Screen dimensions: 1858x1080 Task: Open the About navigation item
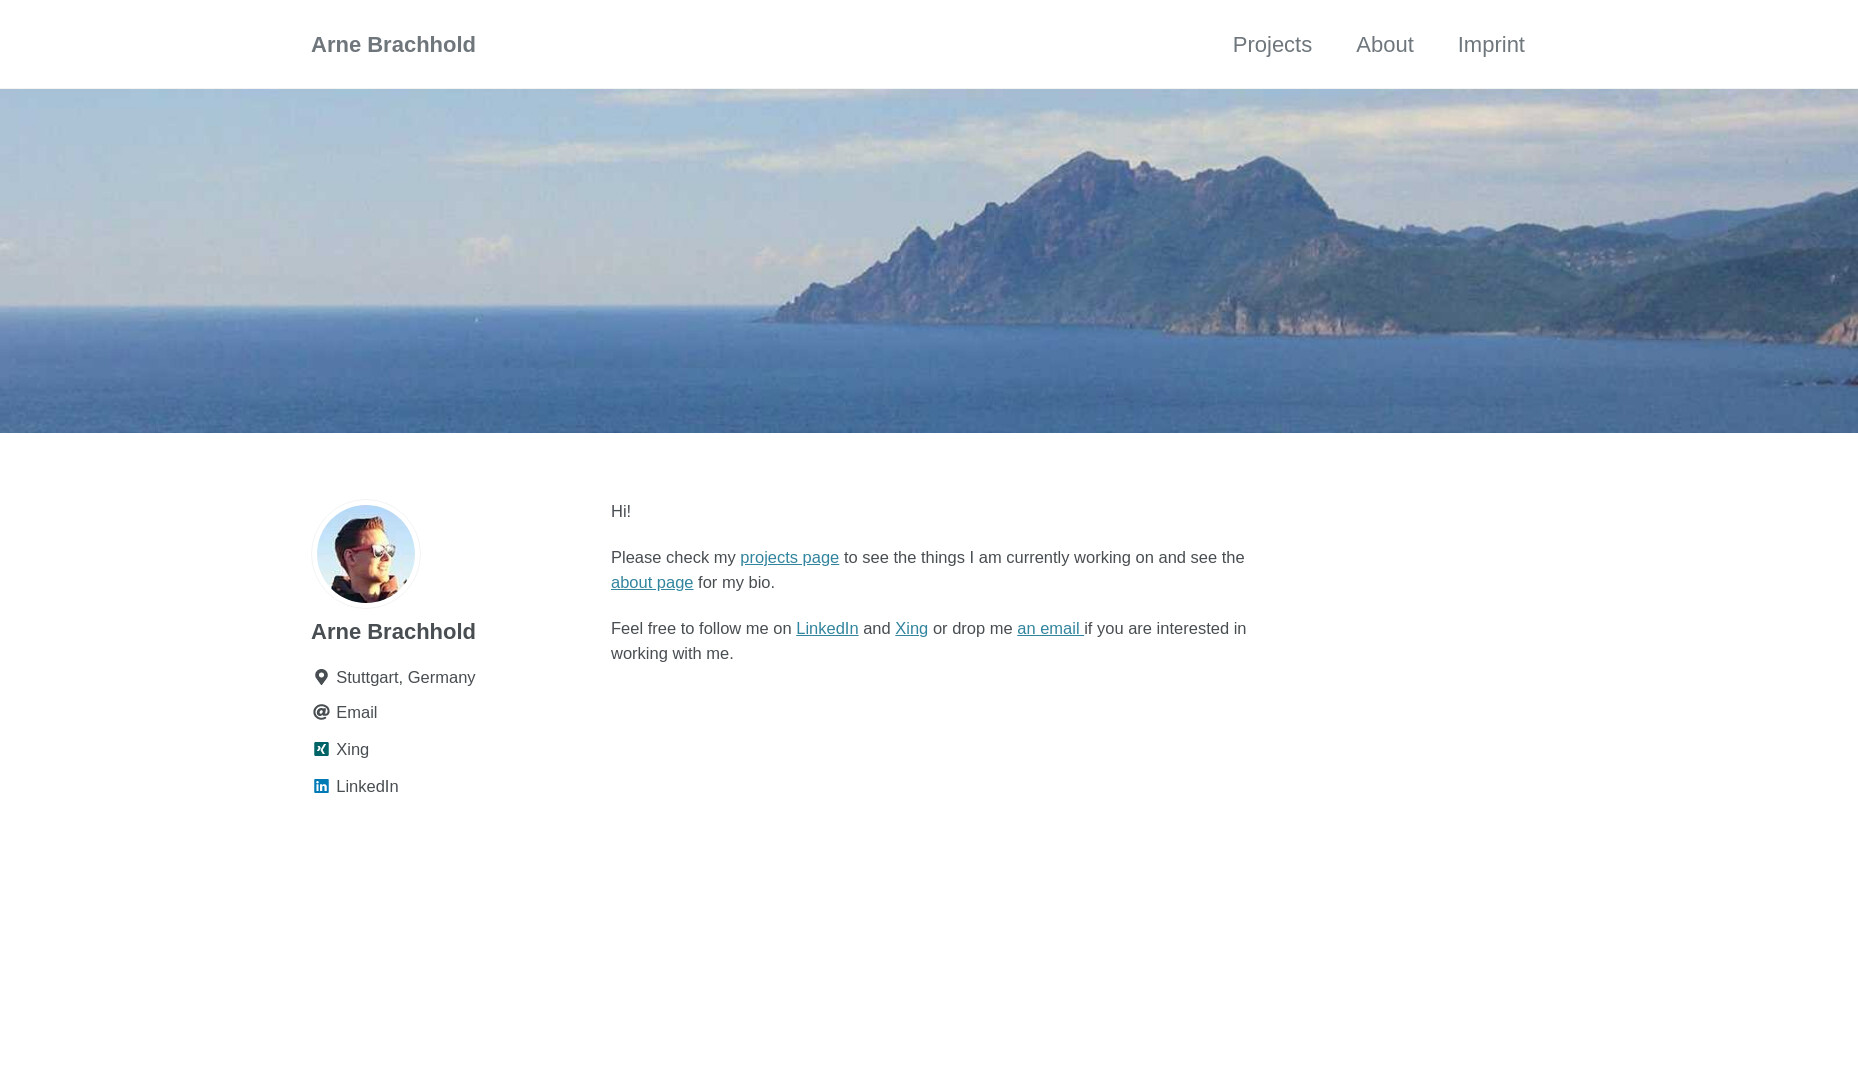1385,45
